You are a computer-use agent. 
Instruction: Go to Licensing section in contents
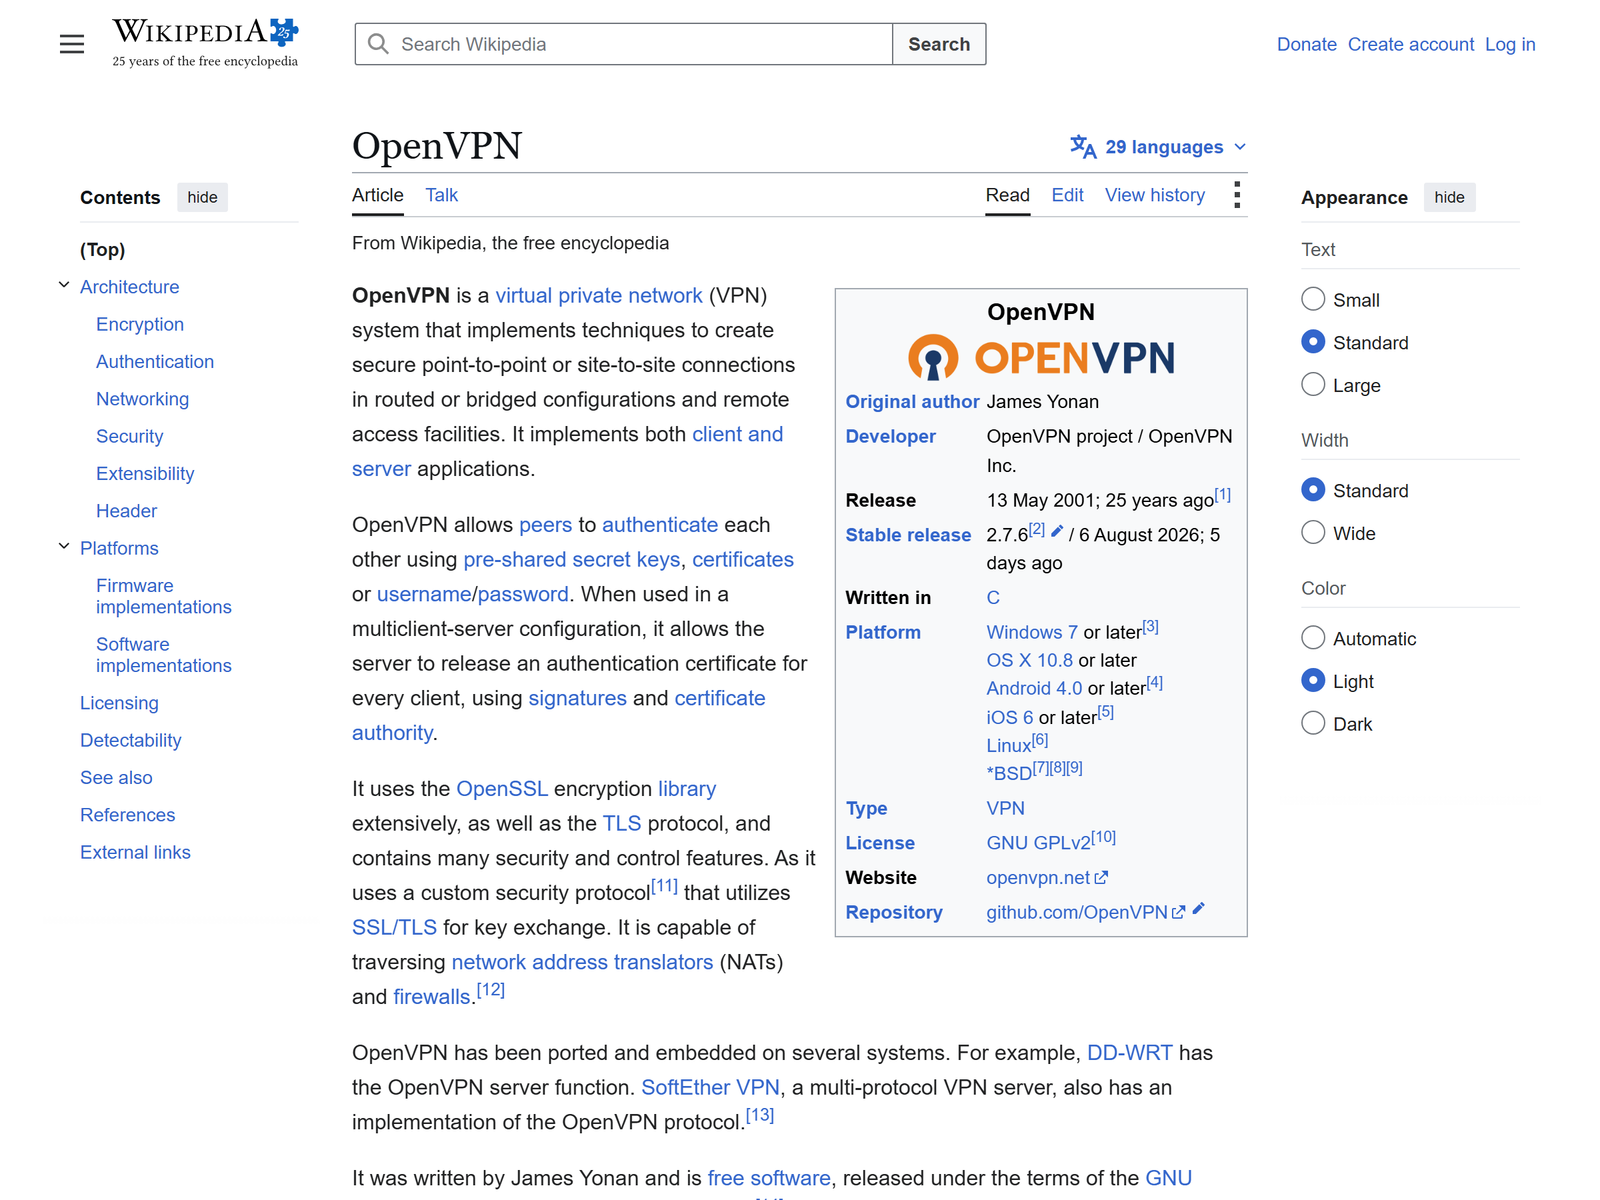[119, 703]
